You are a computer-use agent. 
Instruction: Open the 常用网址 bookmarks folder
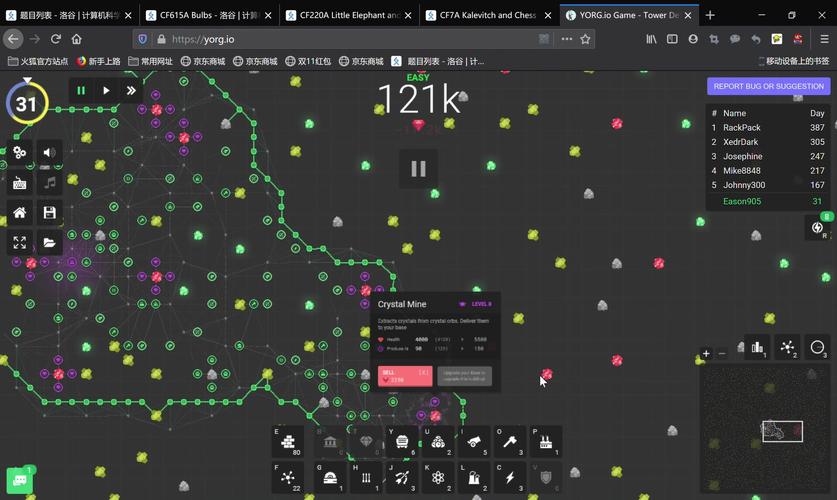pyautogui.click(x=150, y=61)
